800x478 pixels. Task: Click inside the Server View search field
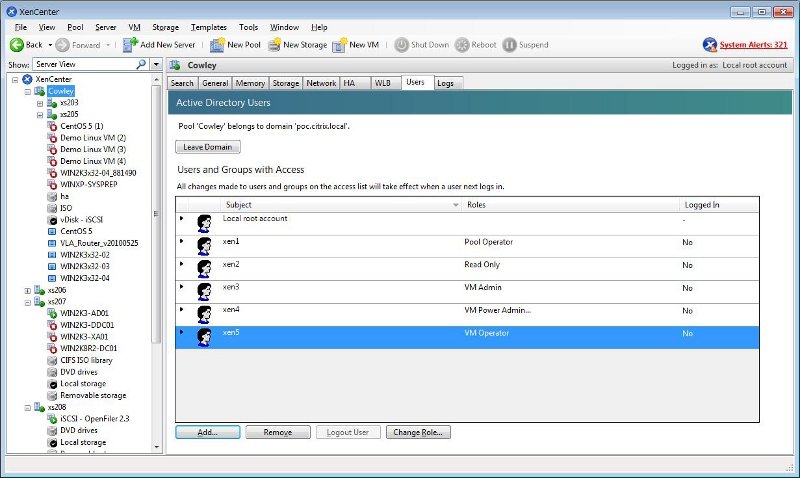pyautogui.click(x=85, y=64)
